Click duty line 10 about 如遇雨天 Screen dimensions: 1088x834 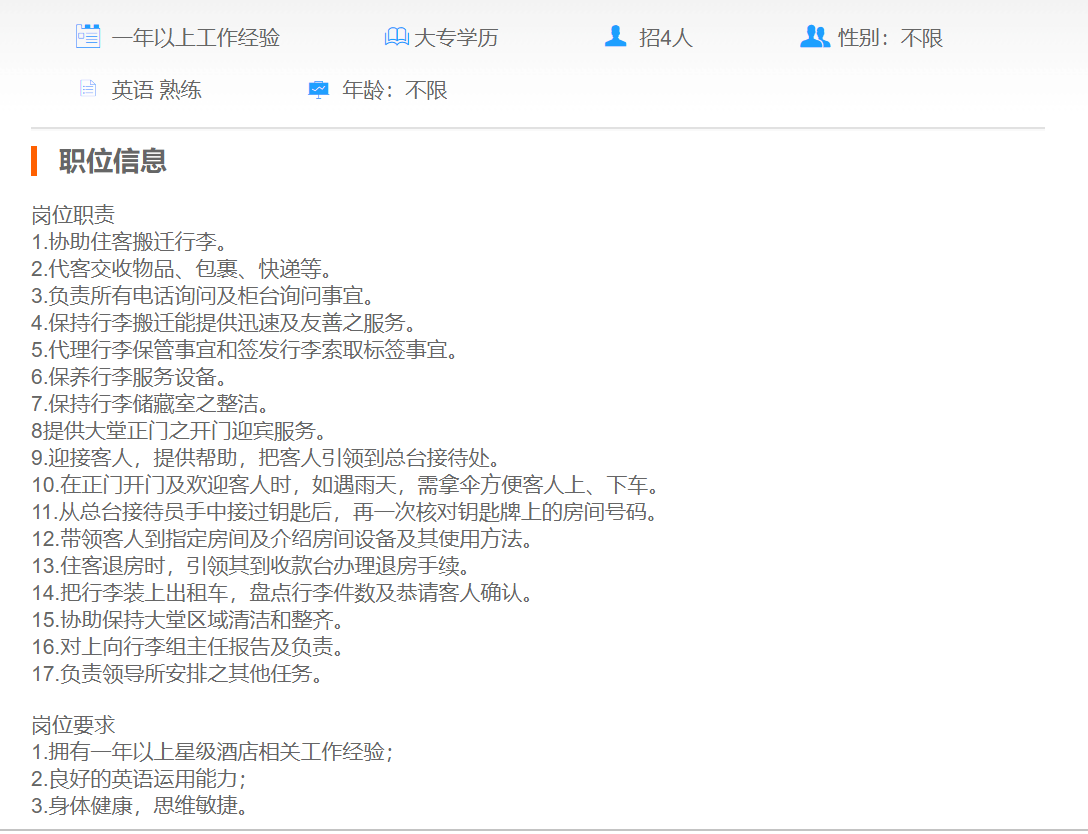point(345,485)
